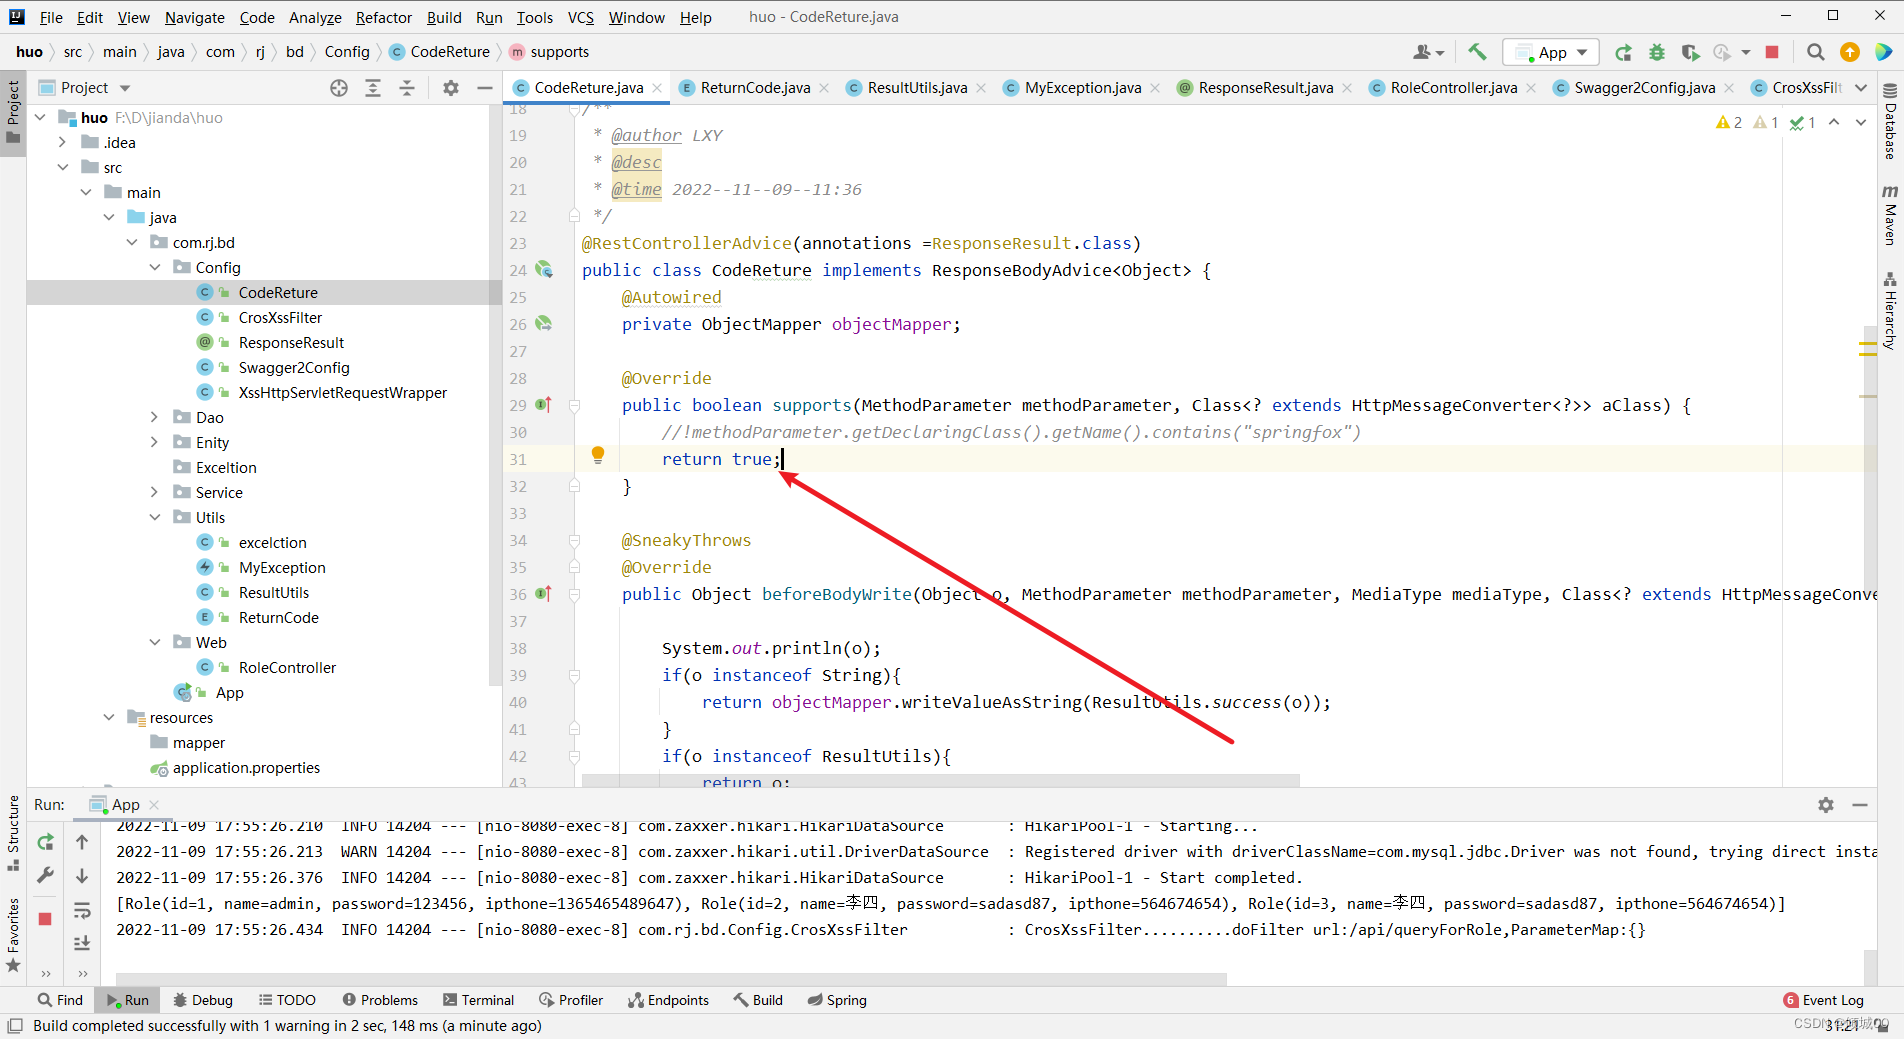Image resolution: width=1904 pixels, height=1039 pixels.
Task: Run App with Coverage shield icon
Action: pos(1690,52)
